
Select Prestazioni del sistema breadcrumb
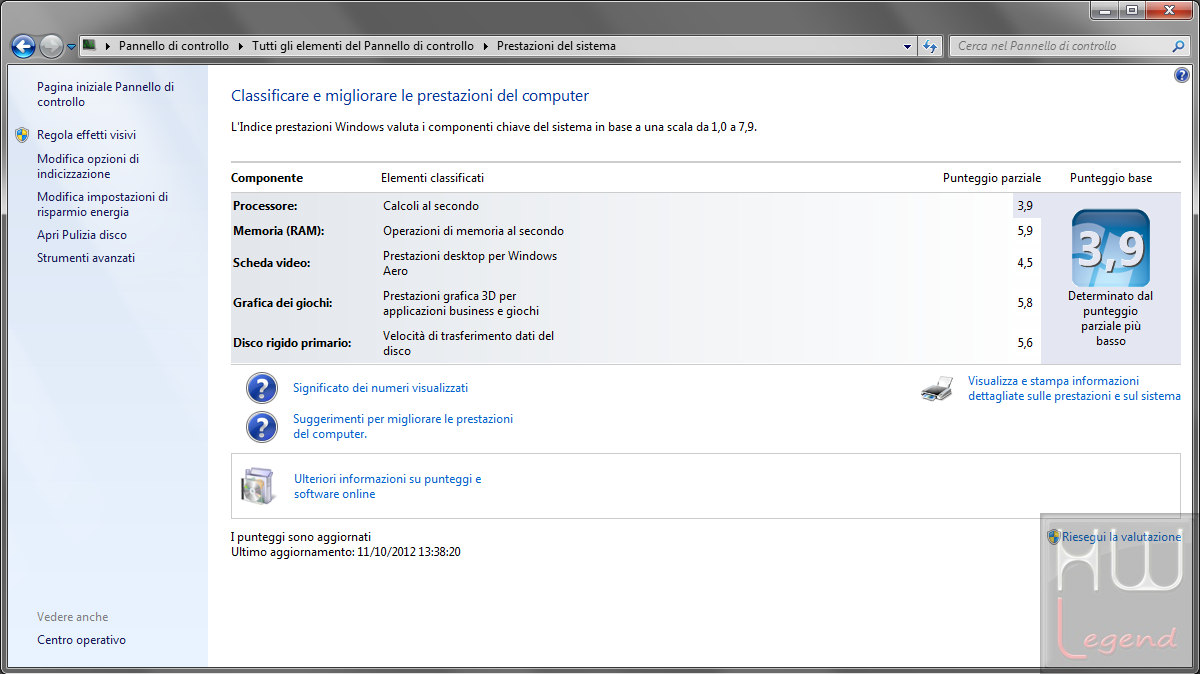coord(556,46)
